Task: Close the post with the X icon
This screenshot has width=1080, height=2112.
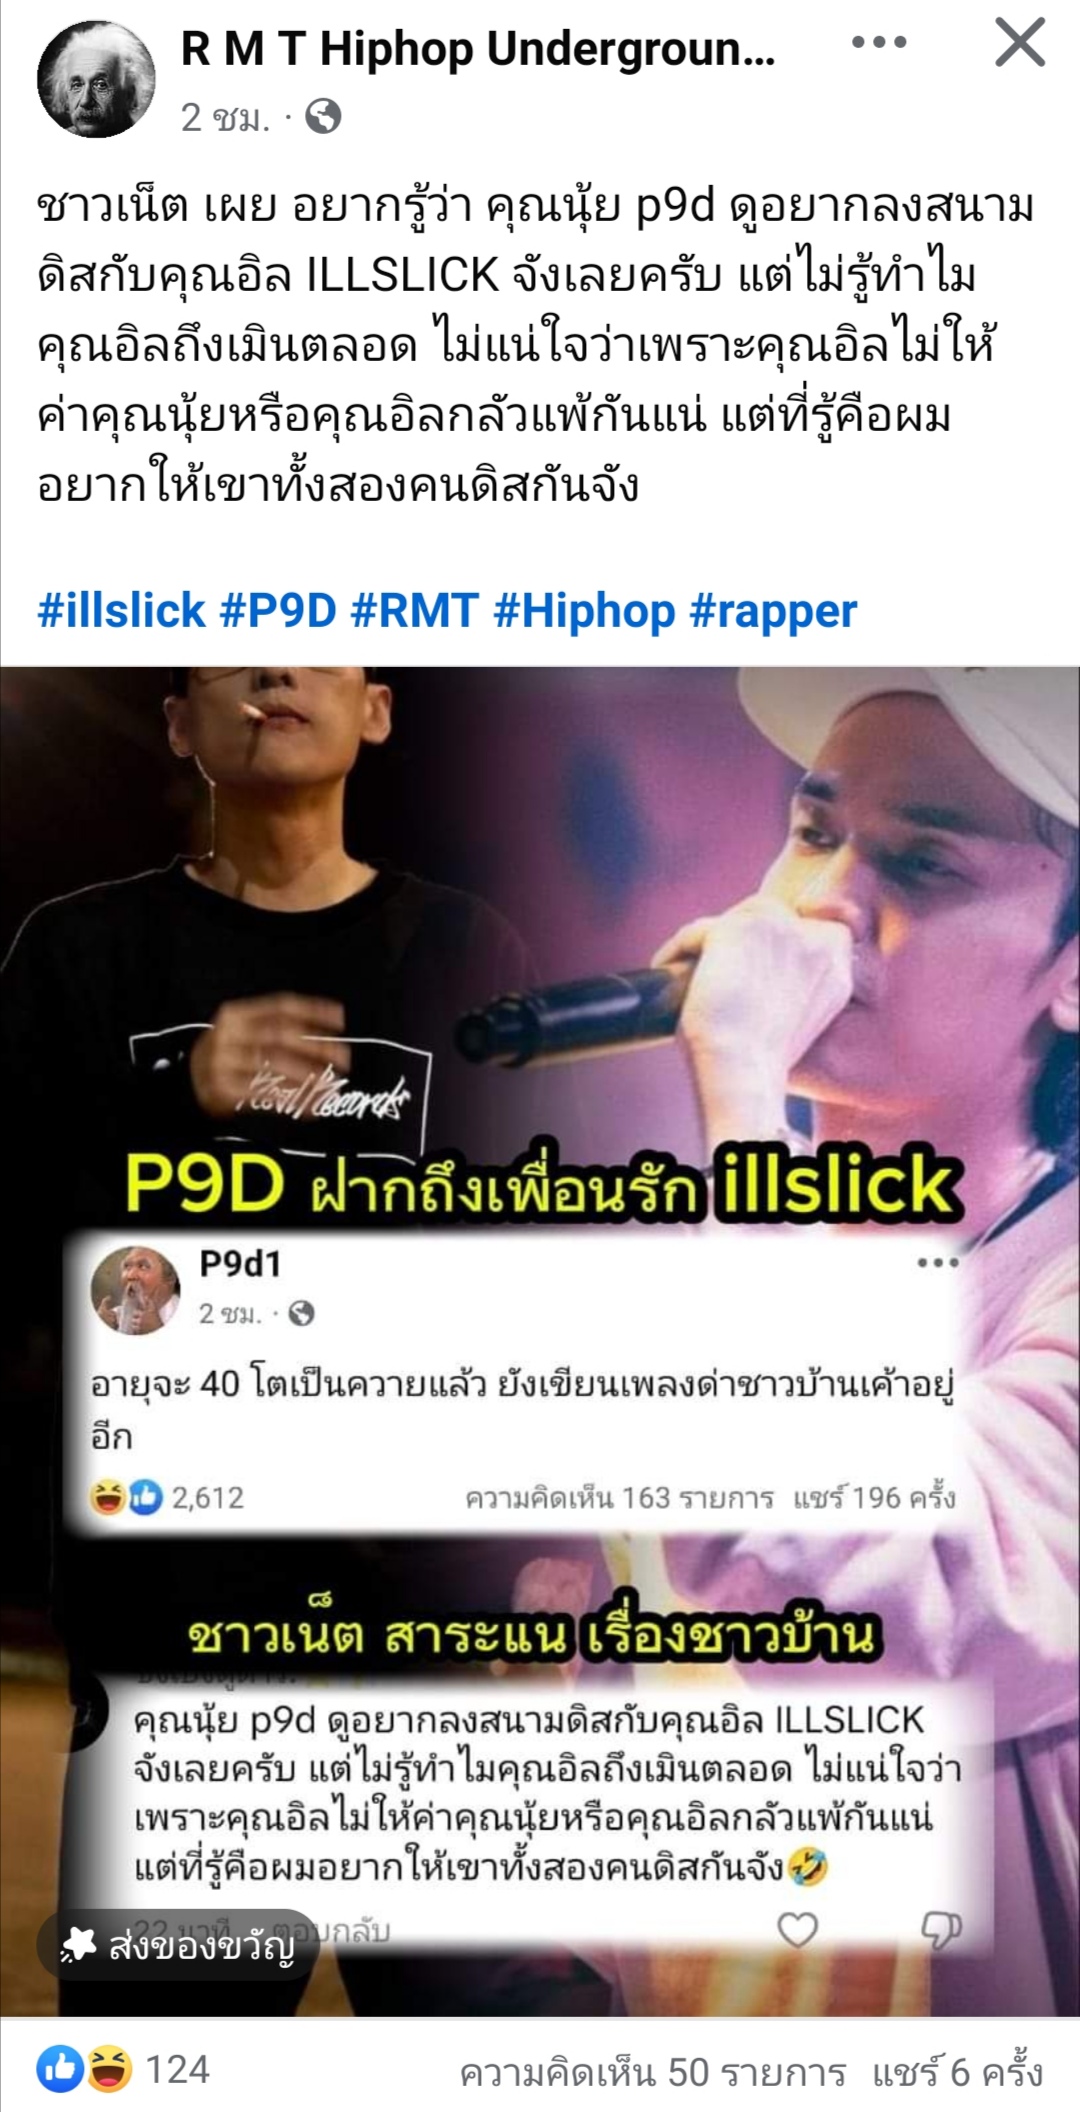Action: [1020, 43]
